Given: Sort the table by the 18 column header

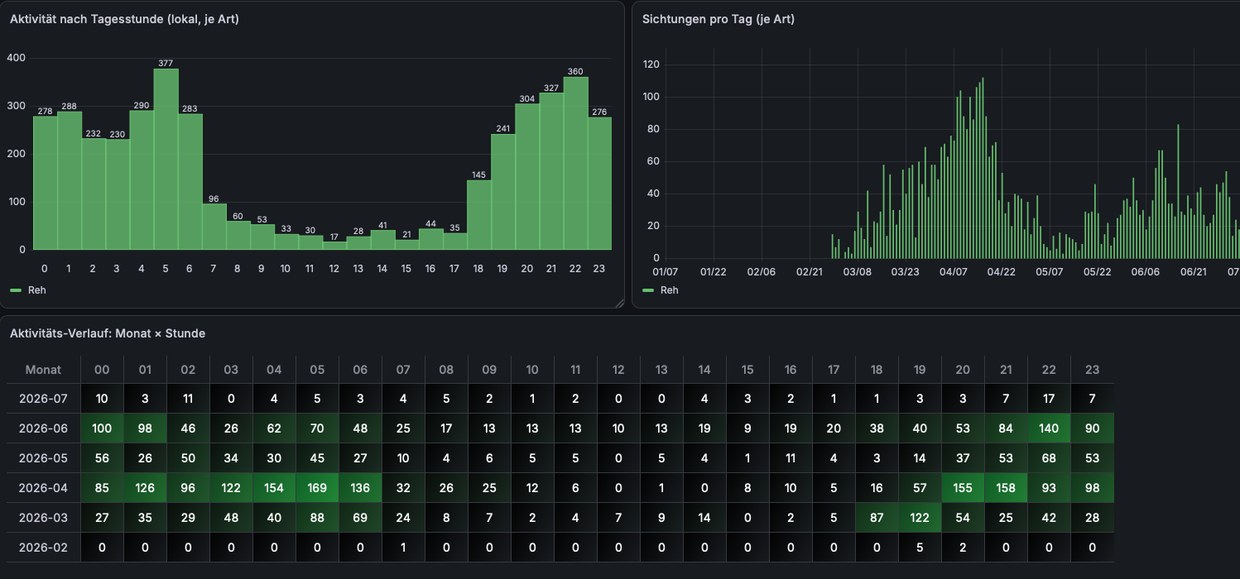Looking at the screenshot, I should point(877,369).
